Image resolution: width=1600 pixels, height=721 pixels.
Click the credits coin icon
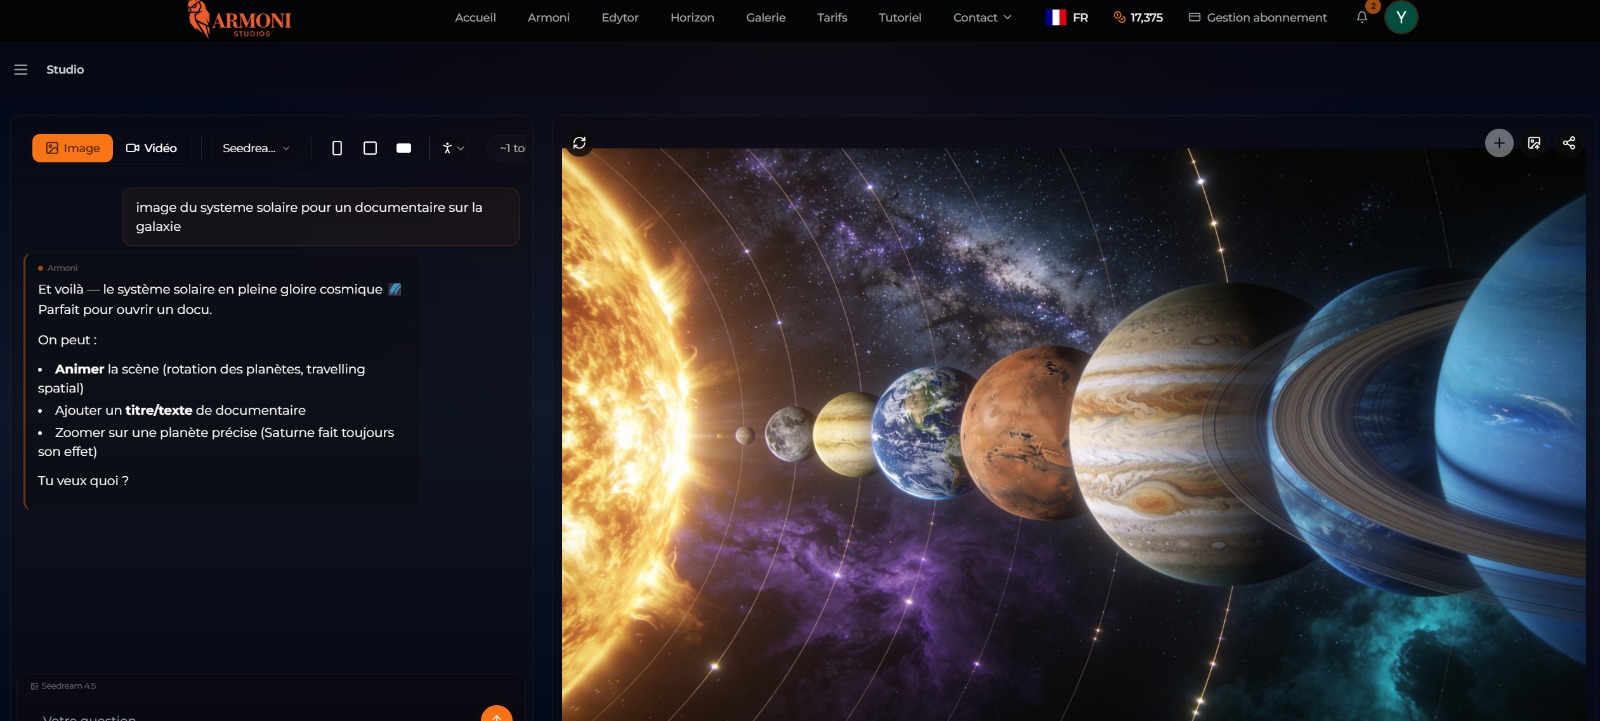click(1119, 17)
